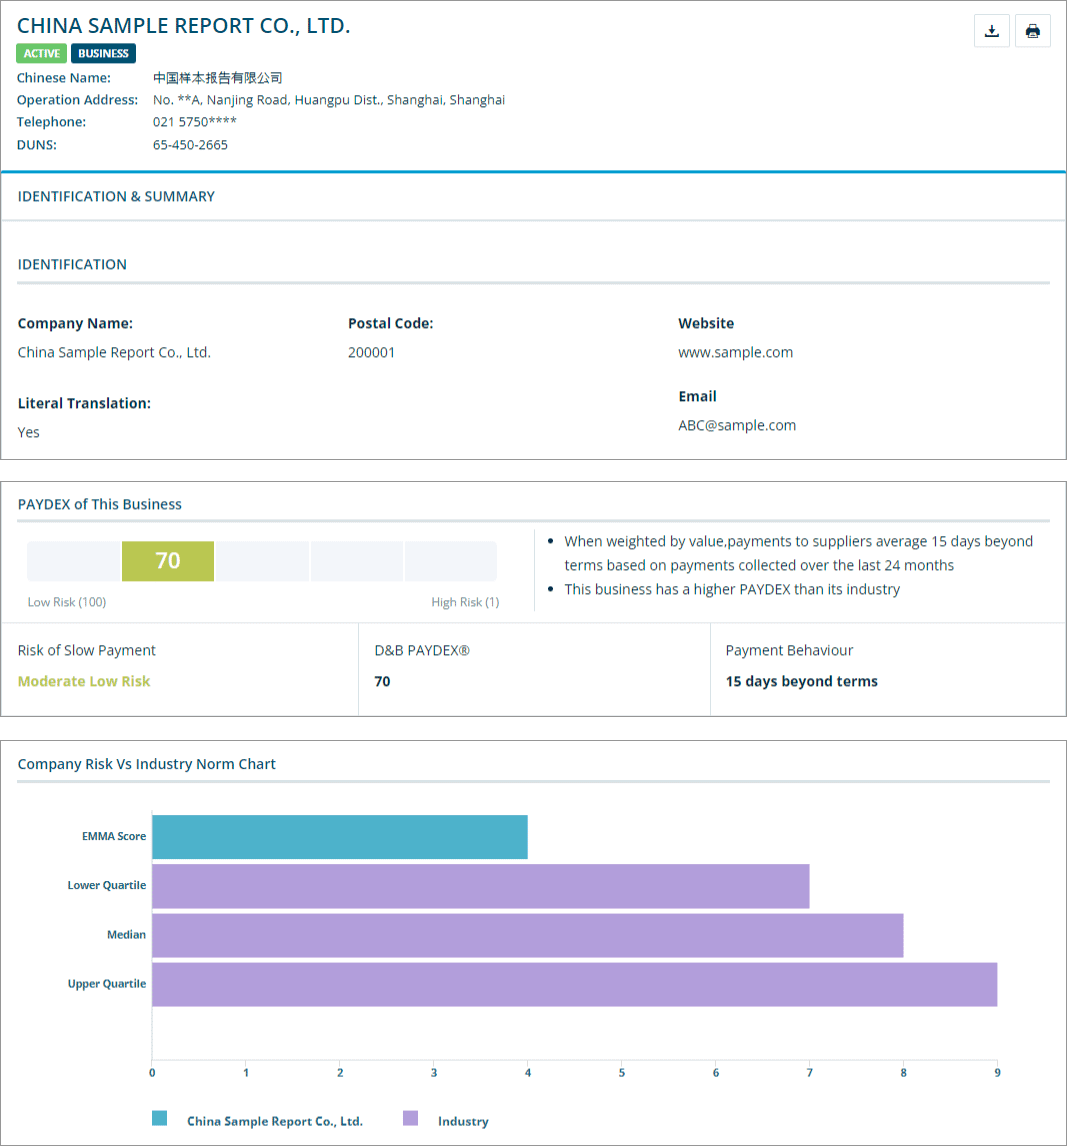
Task: Toggle the Industry legend swatch
Action: (x=411, y=1118)
